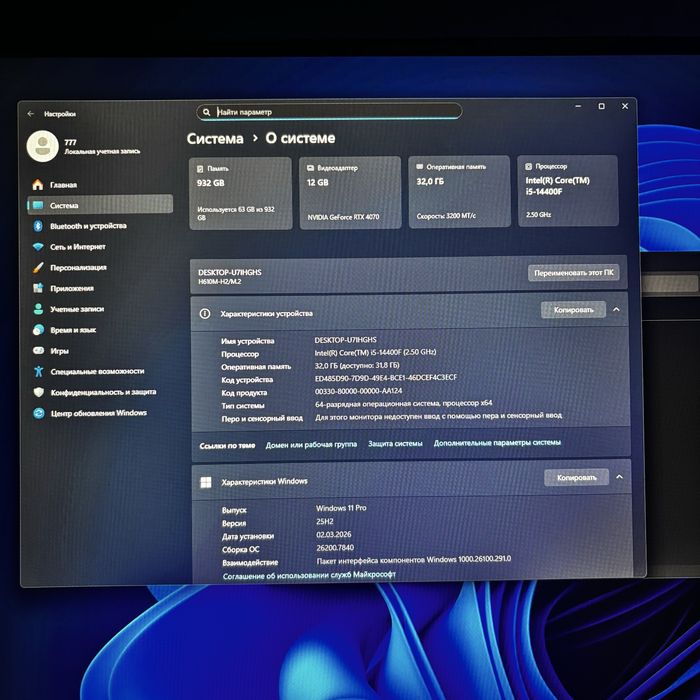Click the Bluetooth sidebar icon
This screenshot has width=700, height=700.
coord(38,226)
